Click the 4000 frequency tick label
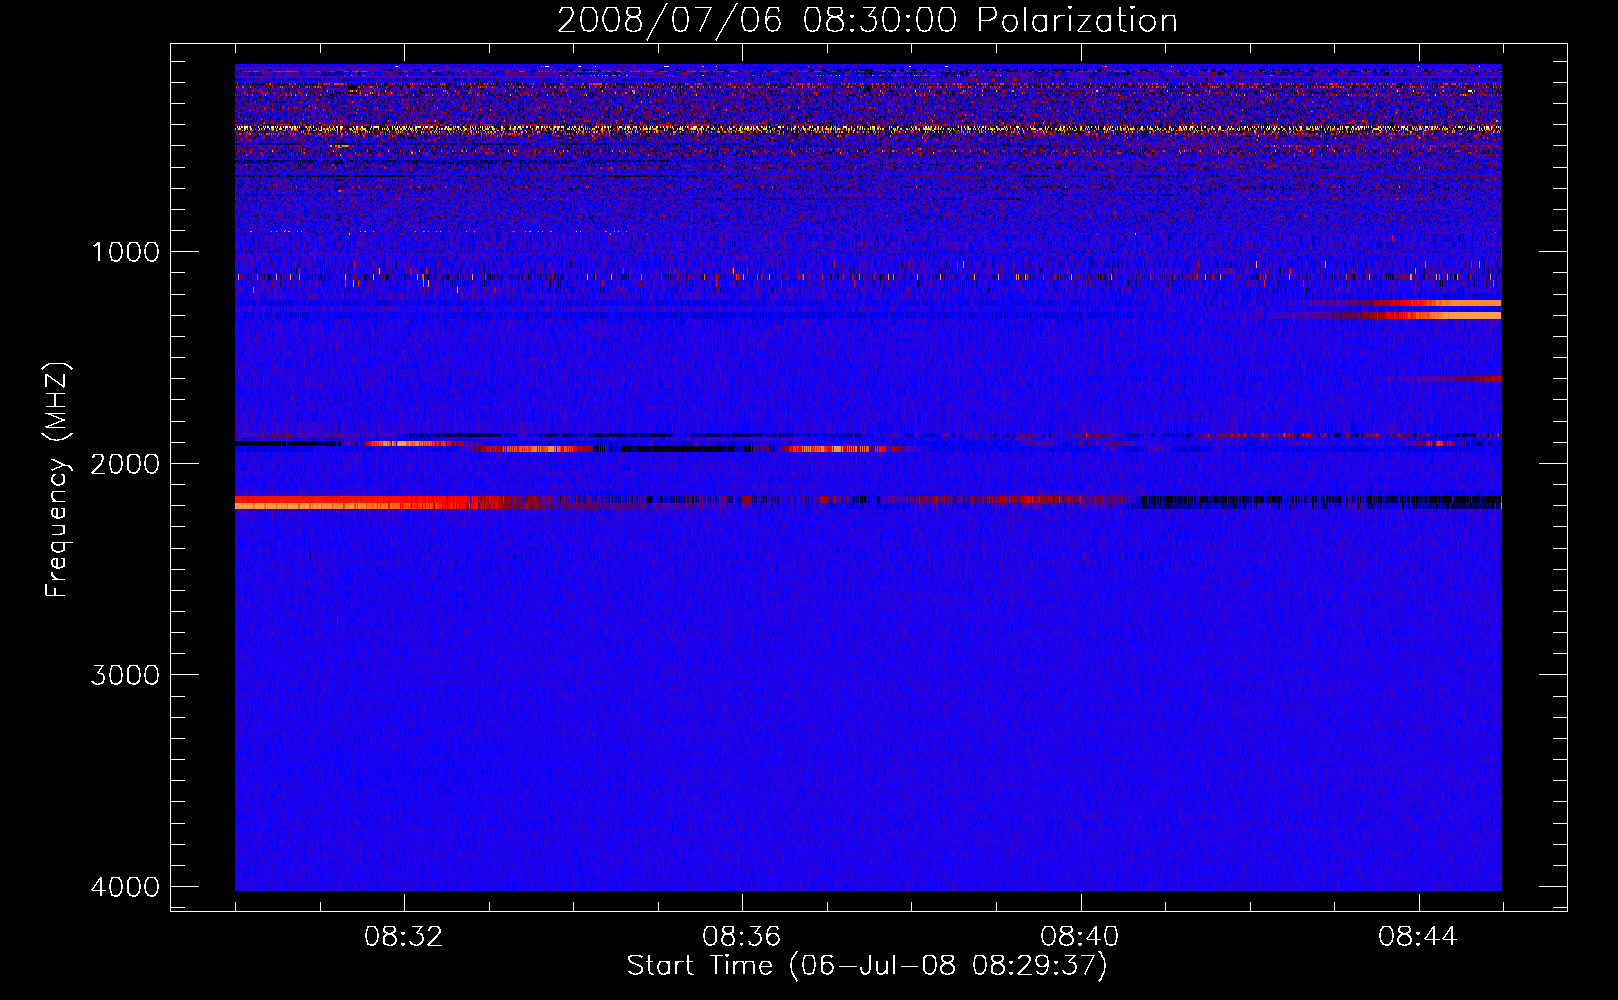The image size is (1618, 1000). (x=125, y=887)
